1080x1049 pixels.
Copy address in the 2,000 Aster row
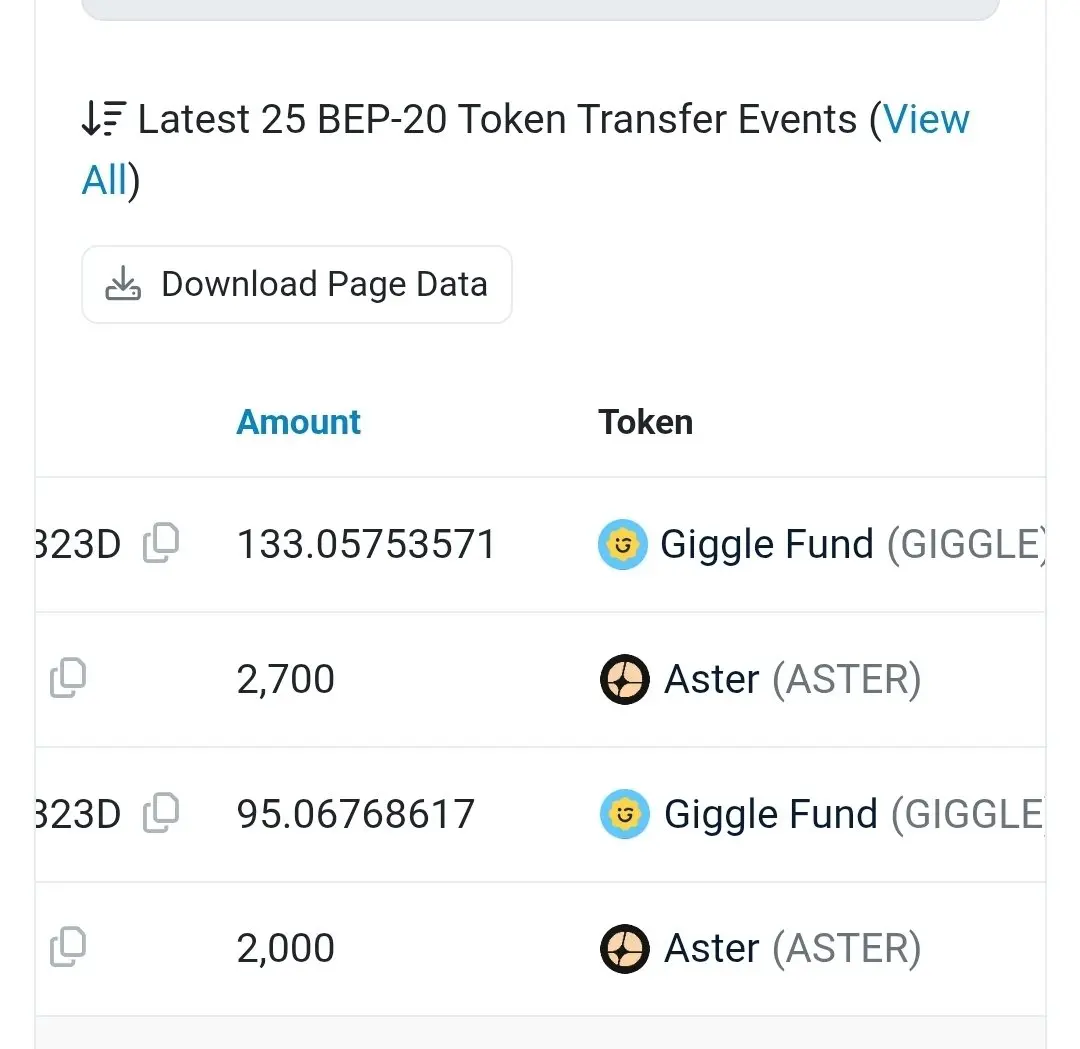(x=68, y=947)
